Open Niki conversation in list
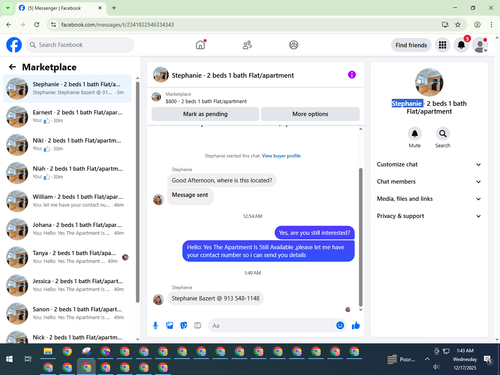This screenshot has width=500, height=375. pyautogui.click(x=67, y=145)
